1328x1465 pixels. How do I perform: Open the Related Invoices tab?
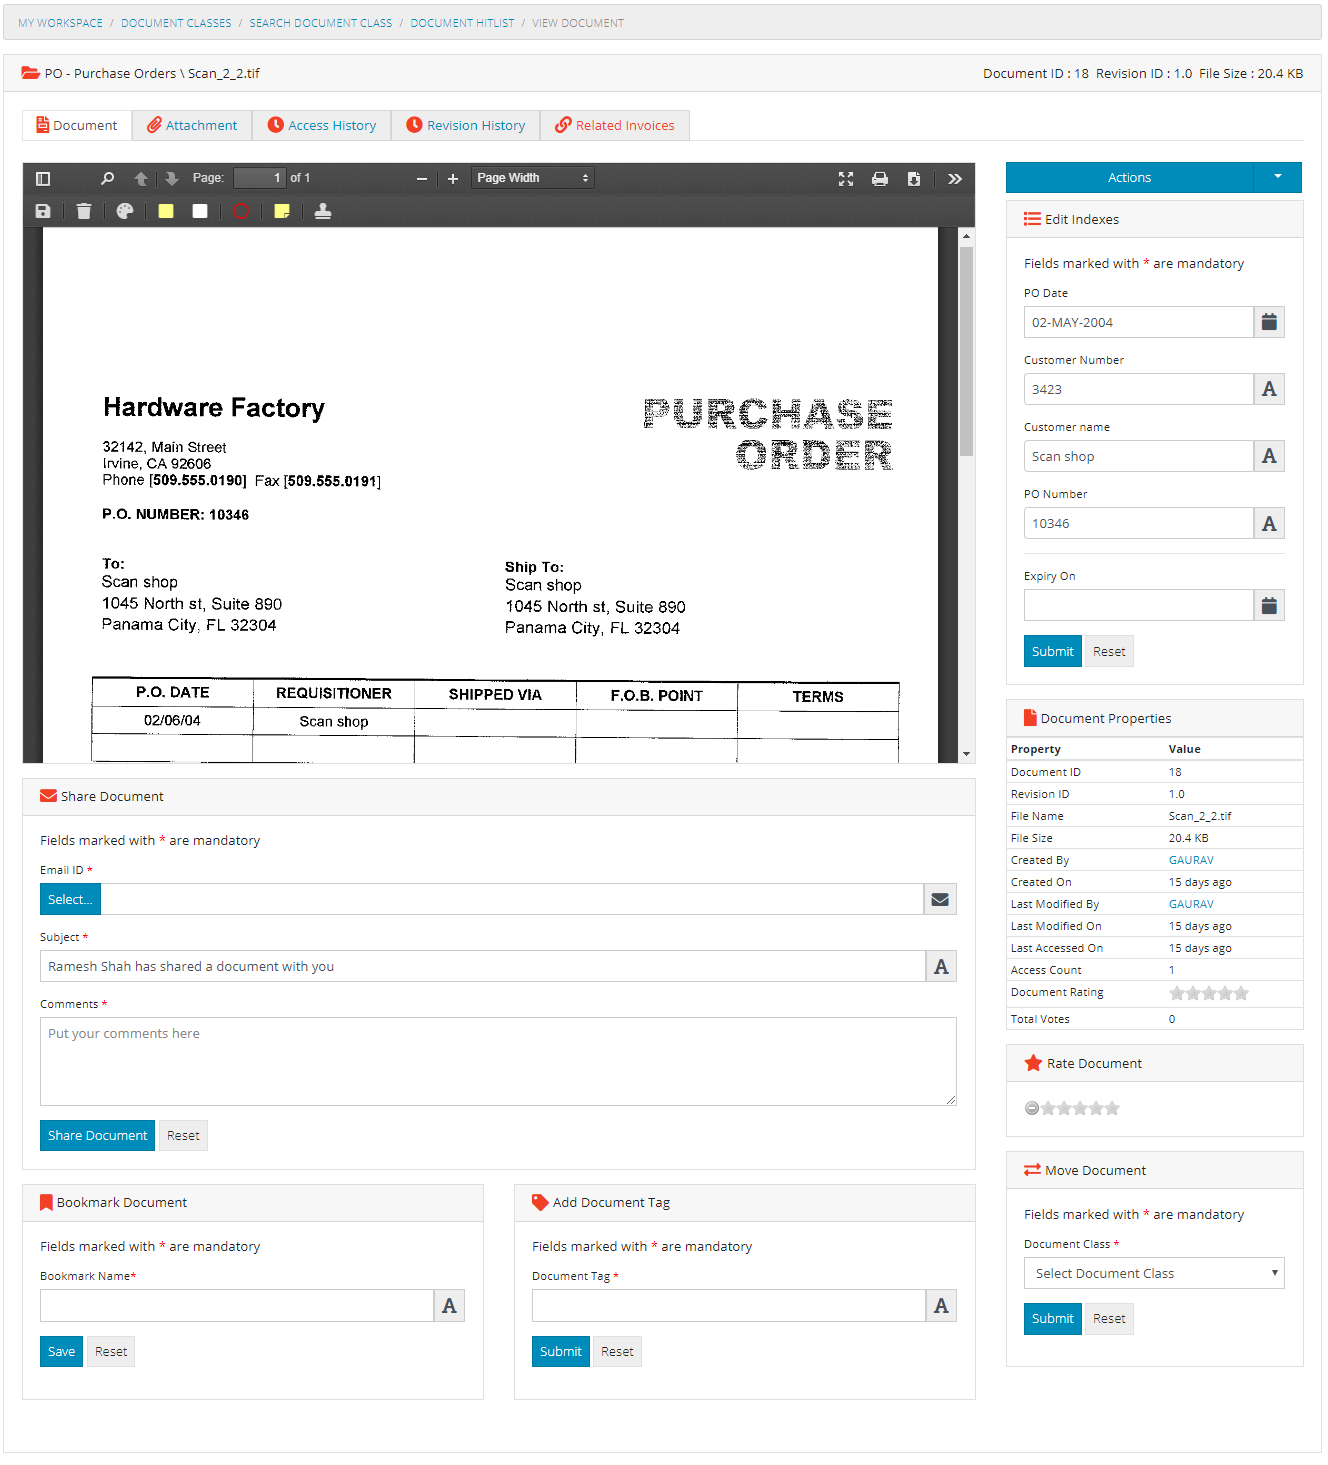point(615,126)
